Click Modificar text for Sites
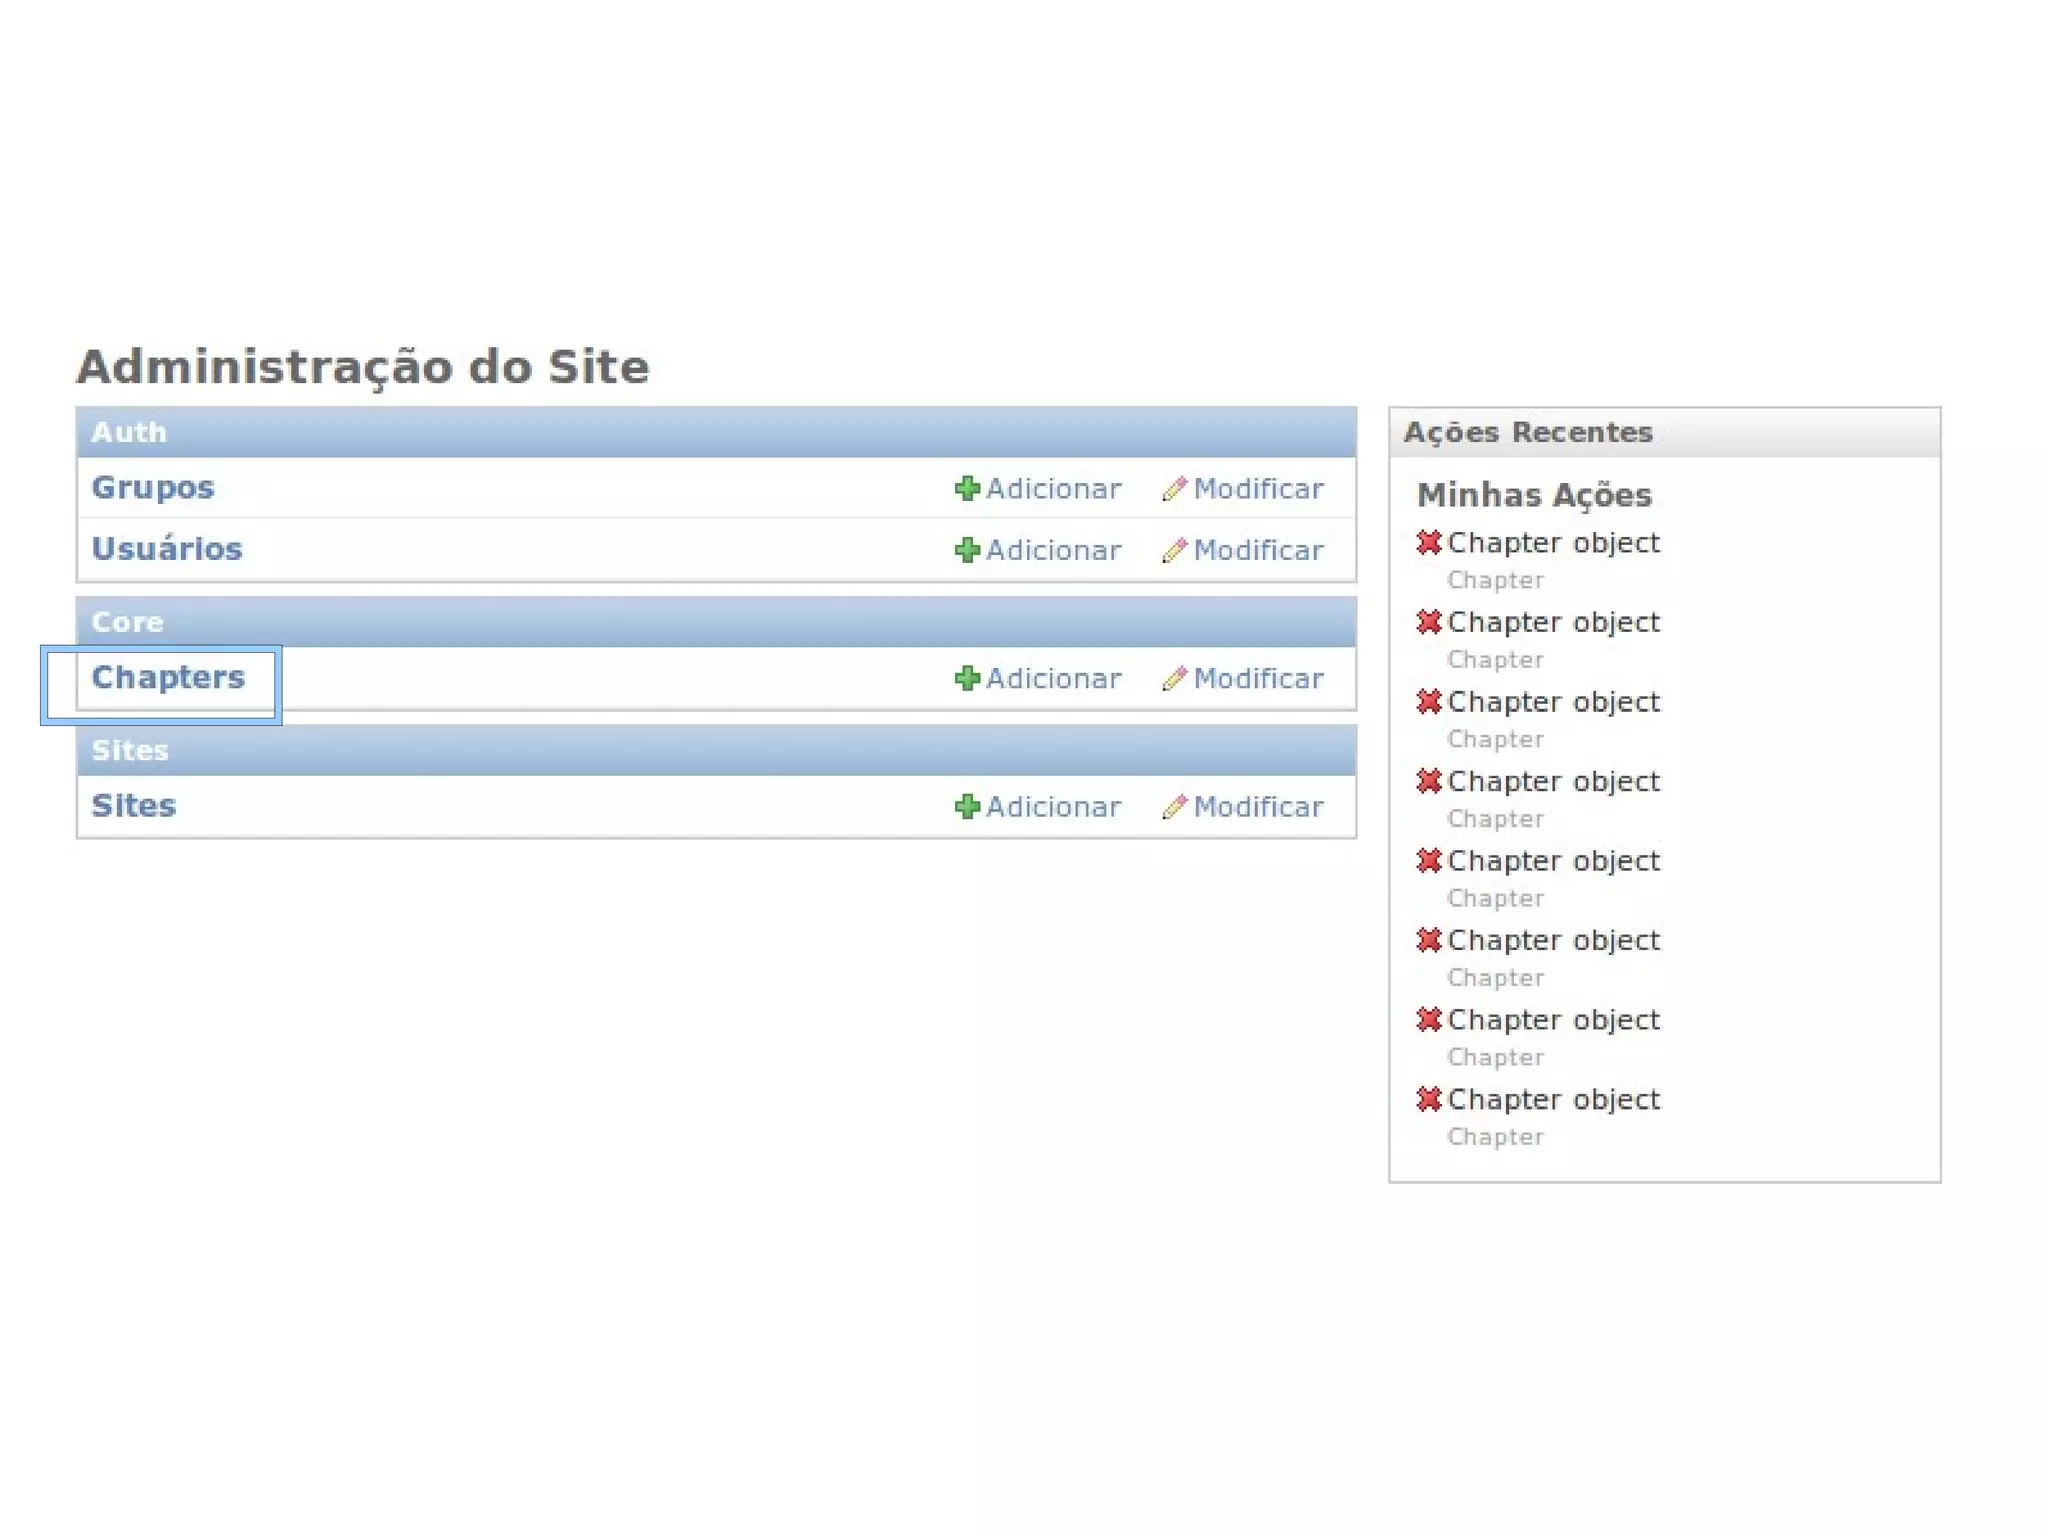 1258,806
